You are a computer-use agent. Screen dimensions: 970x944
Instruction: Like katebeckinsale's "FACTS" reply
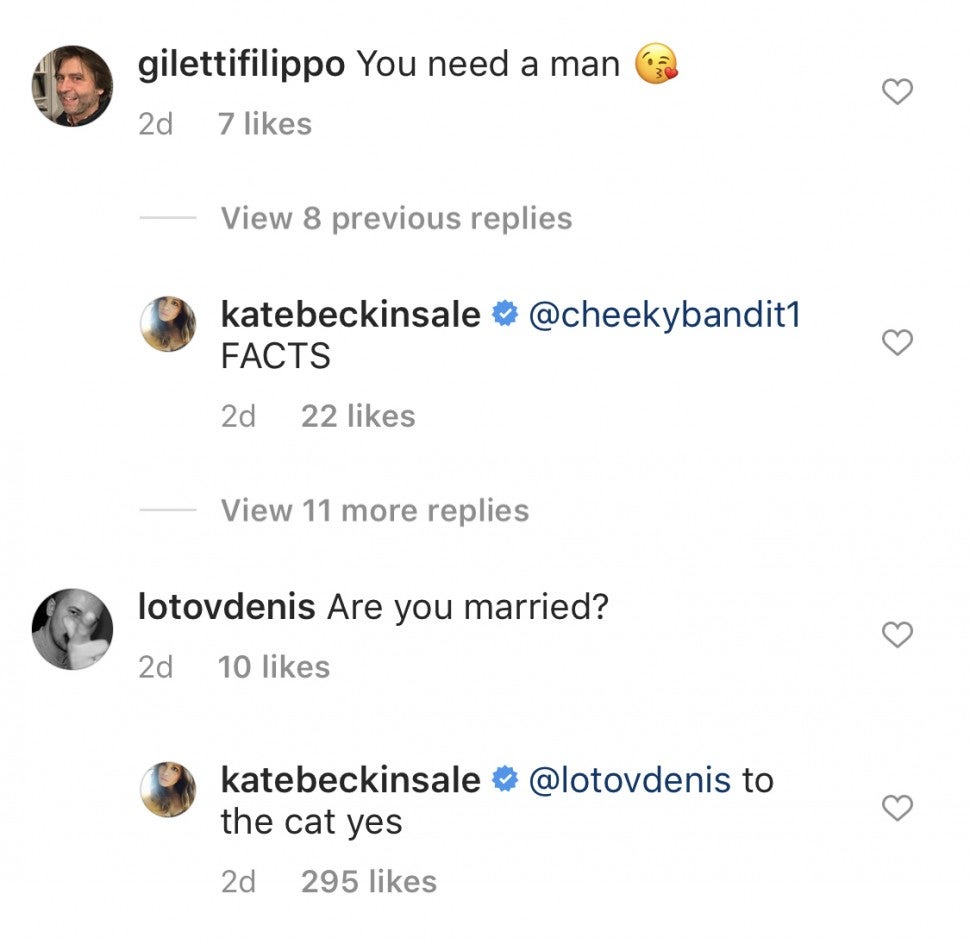tap(898, 343)
